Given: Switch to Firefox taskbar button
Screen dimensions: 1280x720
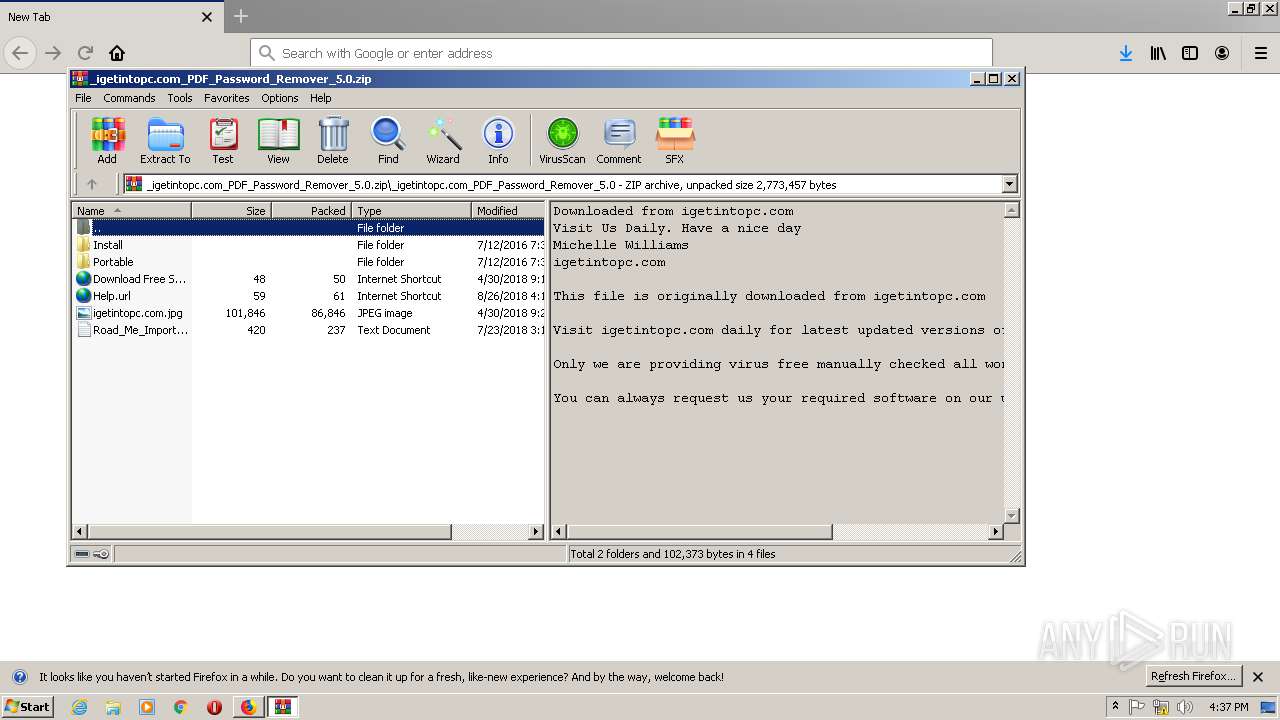Looking at the screenshot, I should [x=248, y=707].
